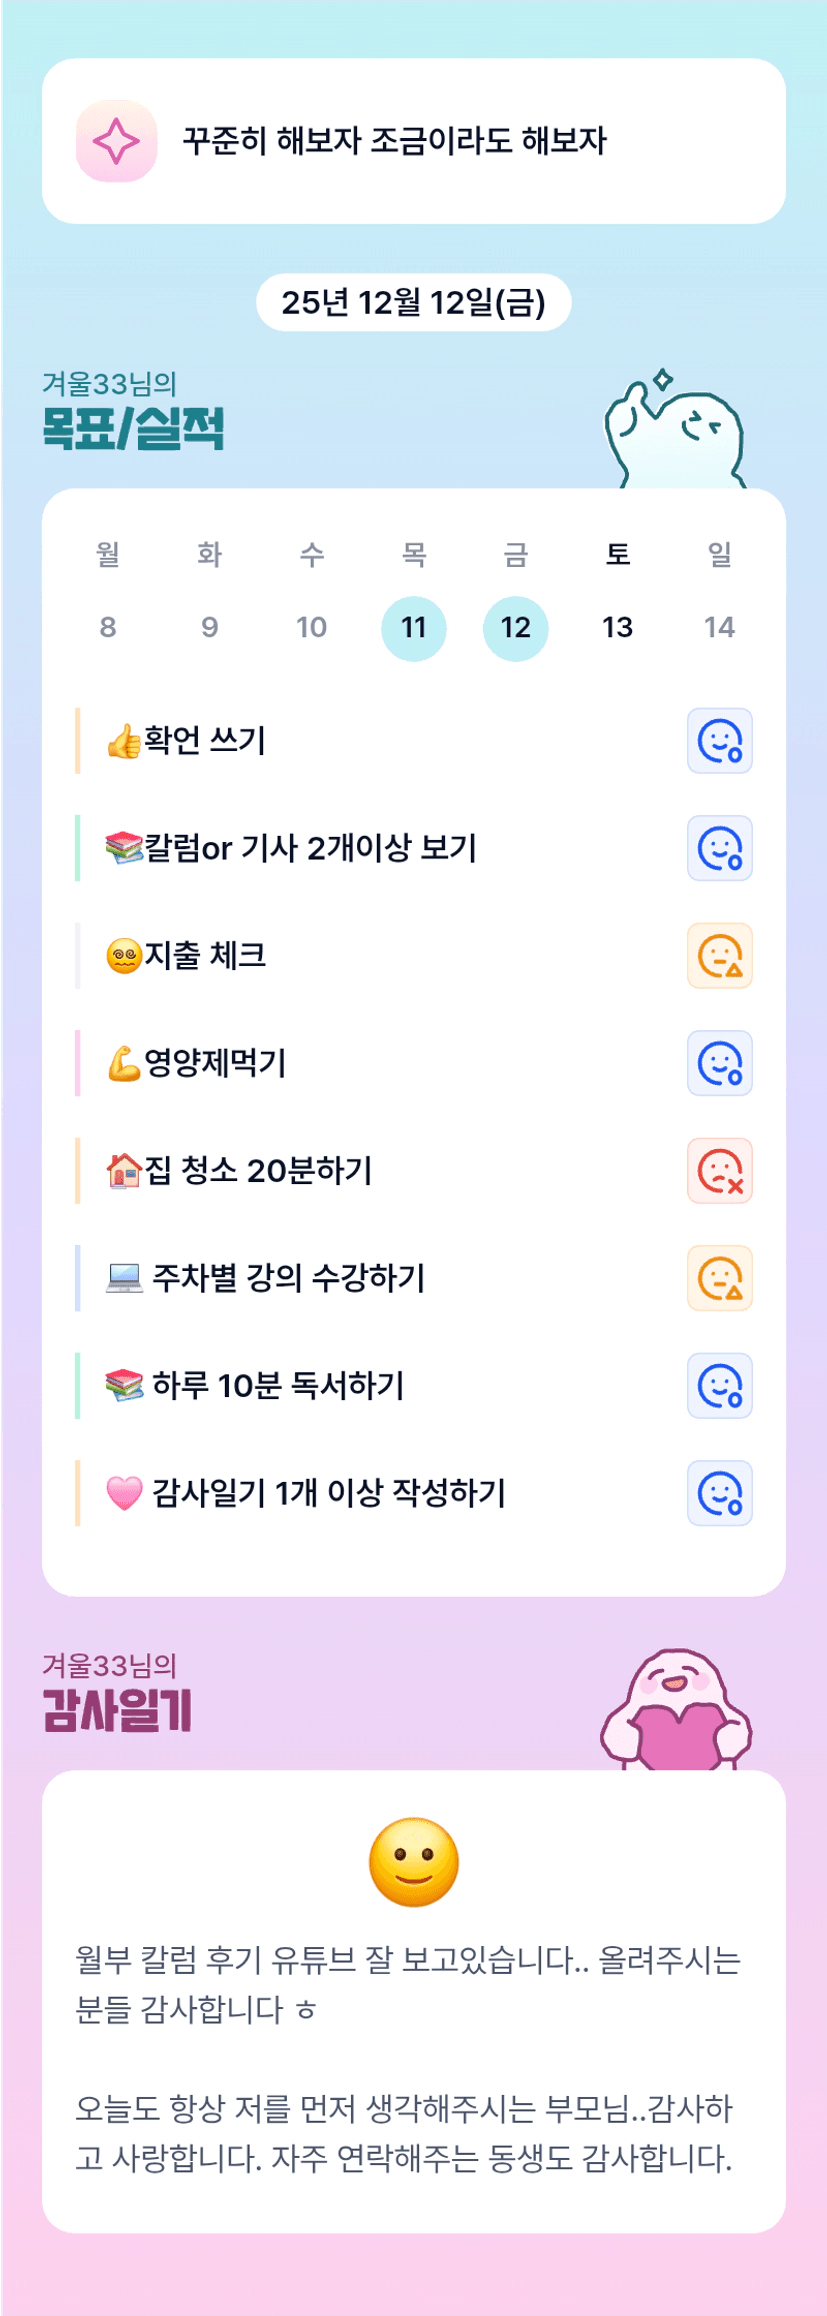Click the red sad face icon for 집 청소 20분하기
The height and width of the screenshot is (2316, 827).
click(x=719, y=1171)
